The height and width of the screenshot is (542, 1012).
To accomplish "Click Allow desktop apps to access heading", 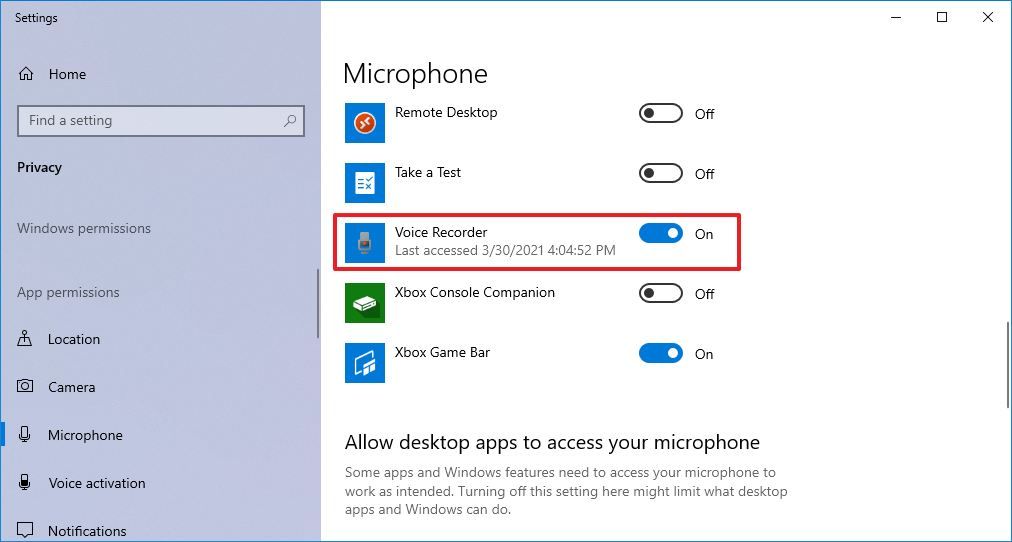I will [552, 443].
